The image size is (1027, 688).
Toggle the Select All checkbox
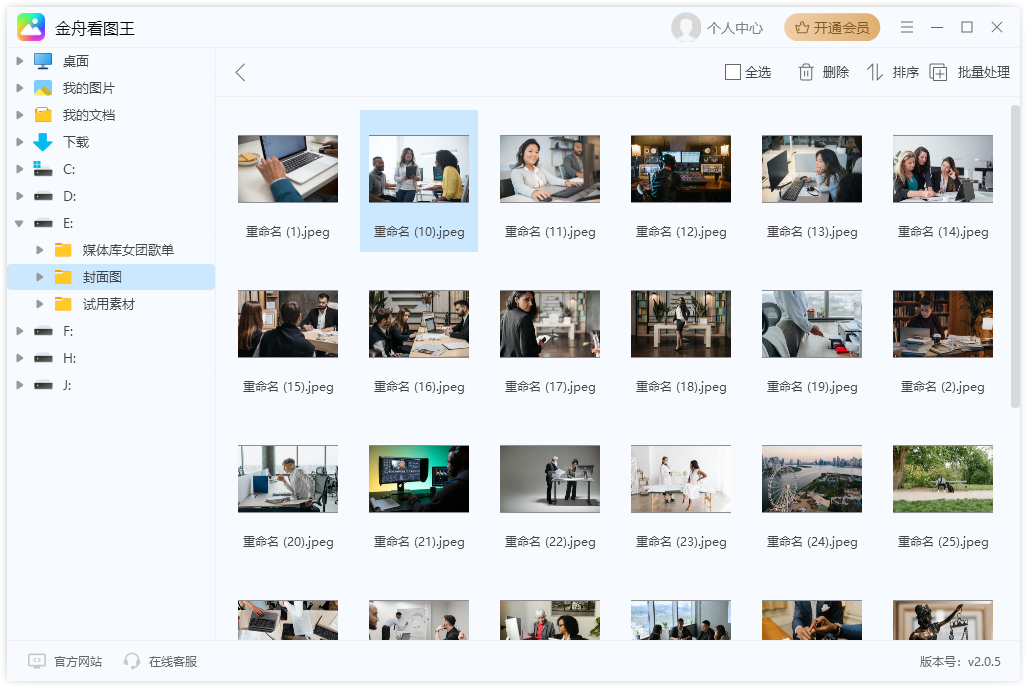(733, 72)
